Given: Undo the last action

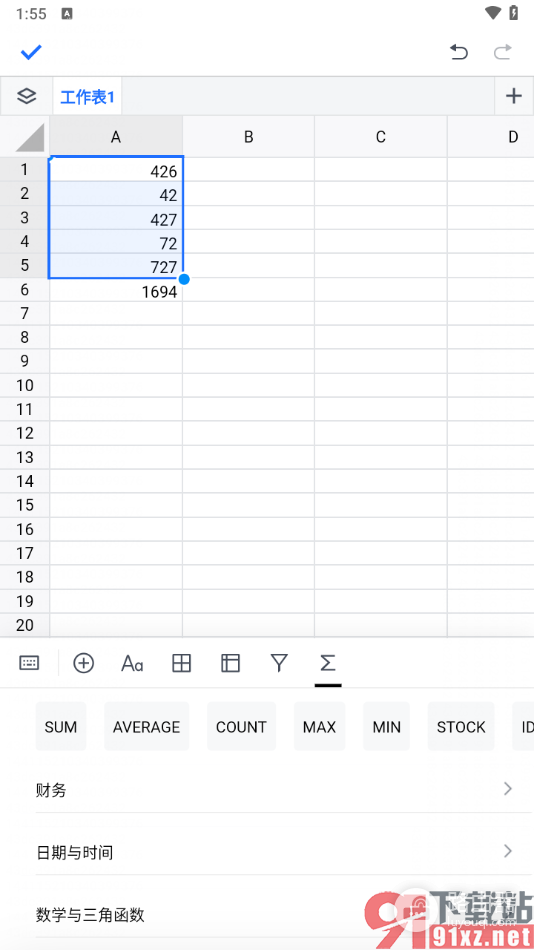Looking at the screenshot, I should click(x=459, y=53).
